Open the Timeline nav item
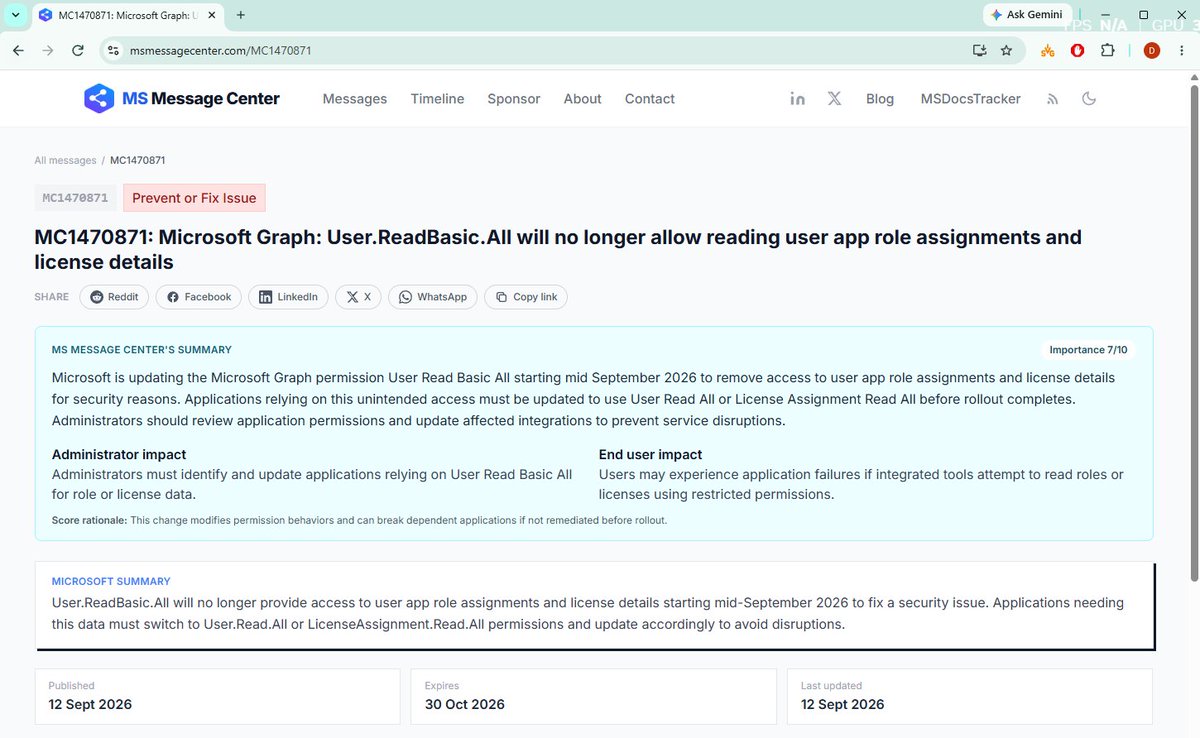This screenshot has height=738, width=1200. coord(437,98)
